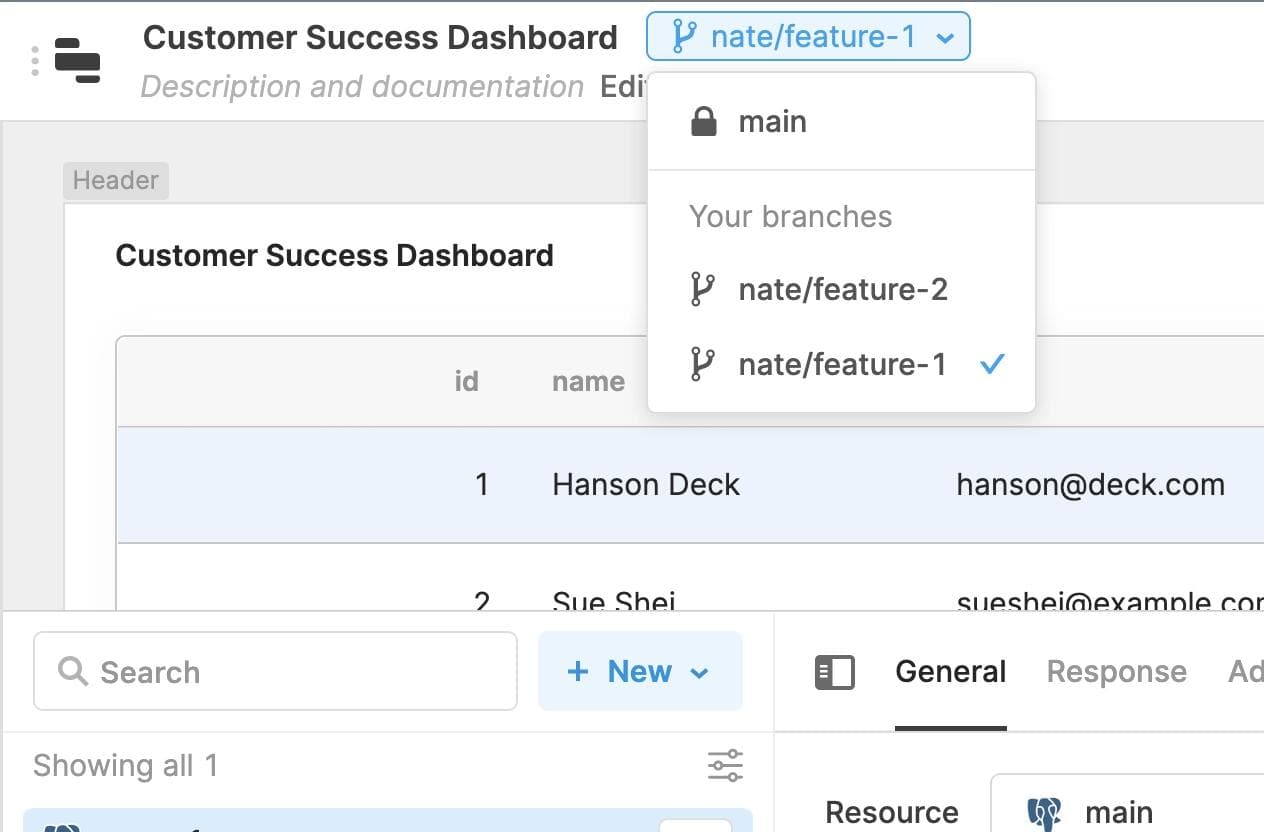Image resolution: width=1264 pixels, height=832 pixels.
Task: Click the branch icon in the nate/feature-1 header pill
Action: click(685, 36)
